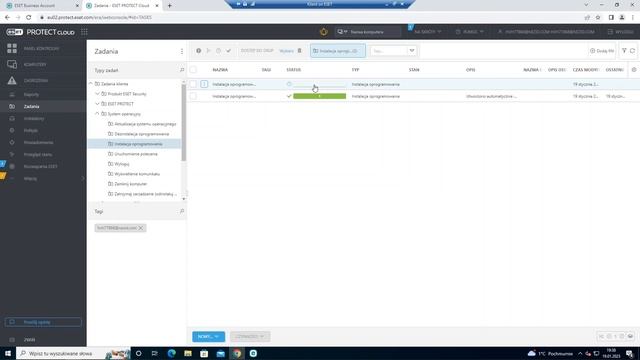The width and height of the screenshot is (640, 360).
Task: Click the Dodaj filtr button
Action: click(602, 51)
